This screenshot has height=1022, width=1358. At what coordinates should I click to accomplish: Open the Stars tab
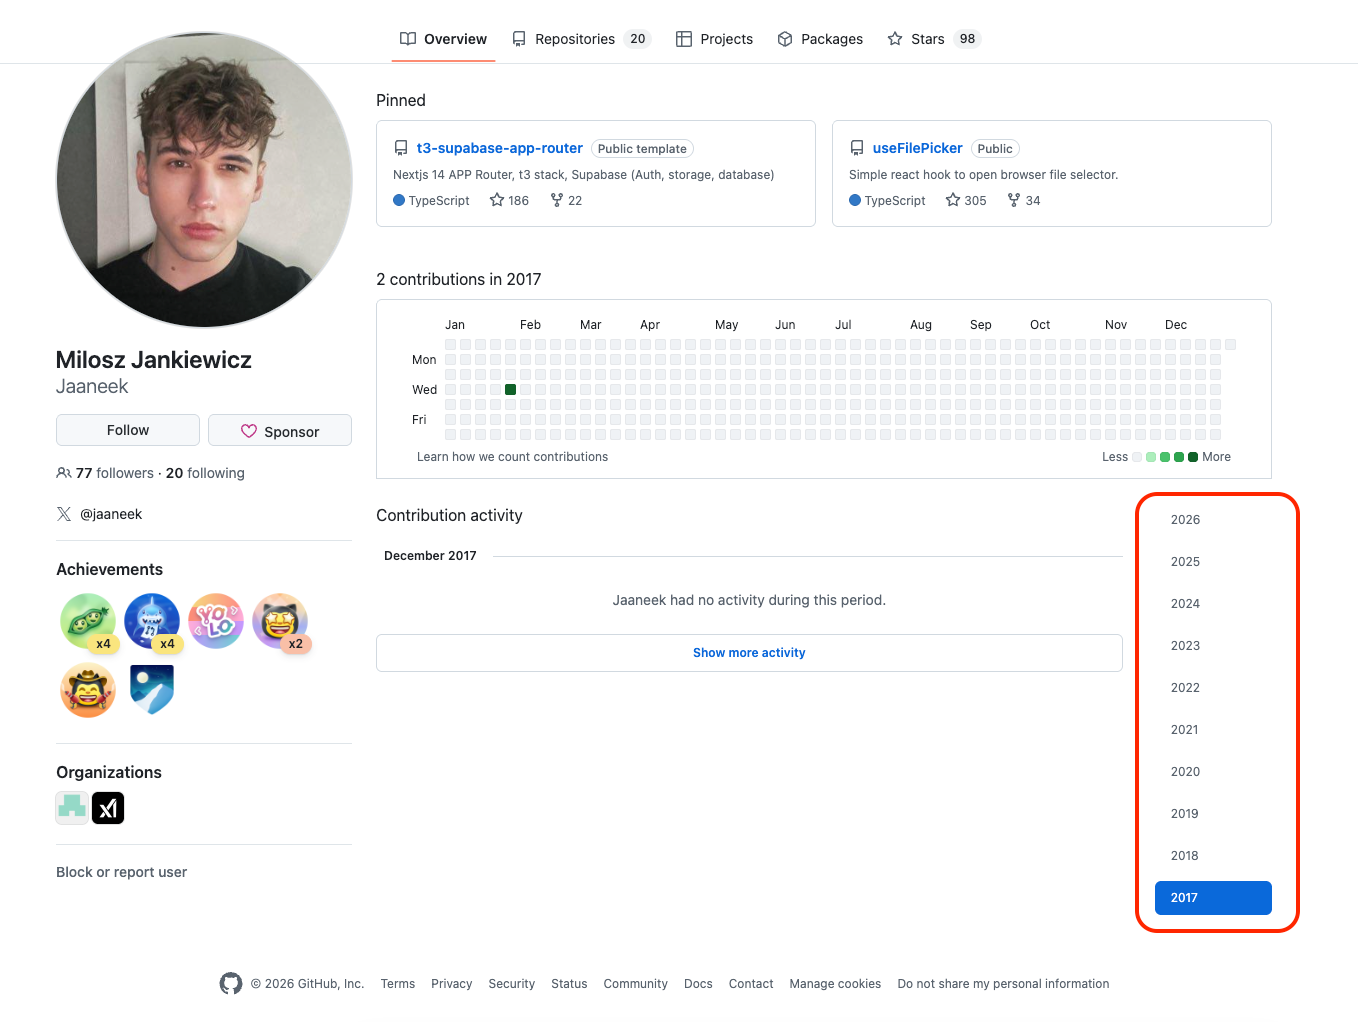point(934,39)
